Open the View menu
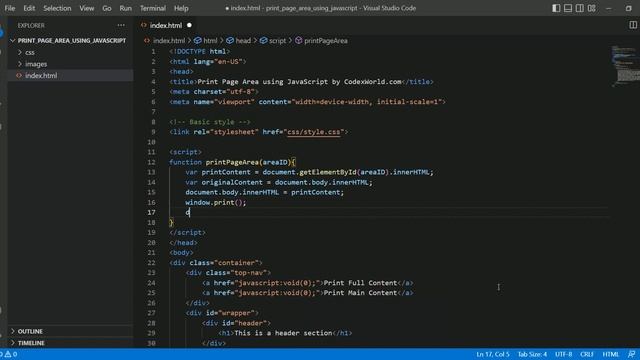Viewport: 640px width, 360px height. click(x=87, y=8)
